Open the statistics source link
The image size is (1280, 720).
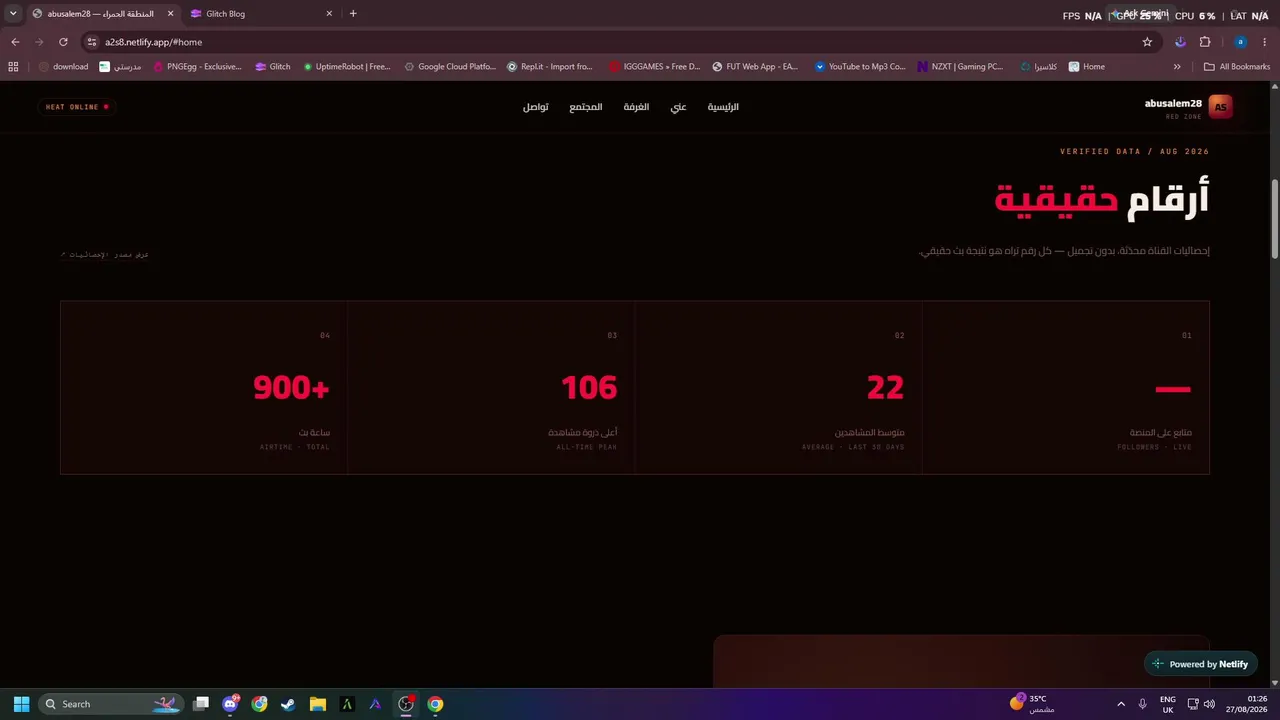point(105,254)
